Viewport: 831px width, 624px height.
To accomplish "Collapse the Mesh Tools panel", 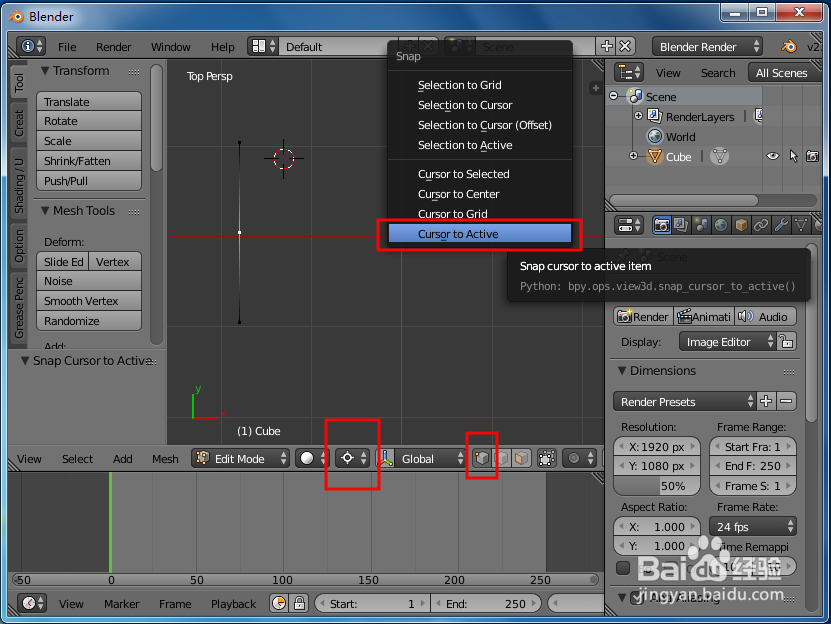I will [x=45, y=210].
